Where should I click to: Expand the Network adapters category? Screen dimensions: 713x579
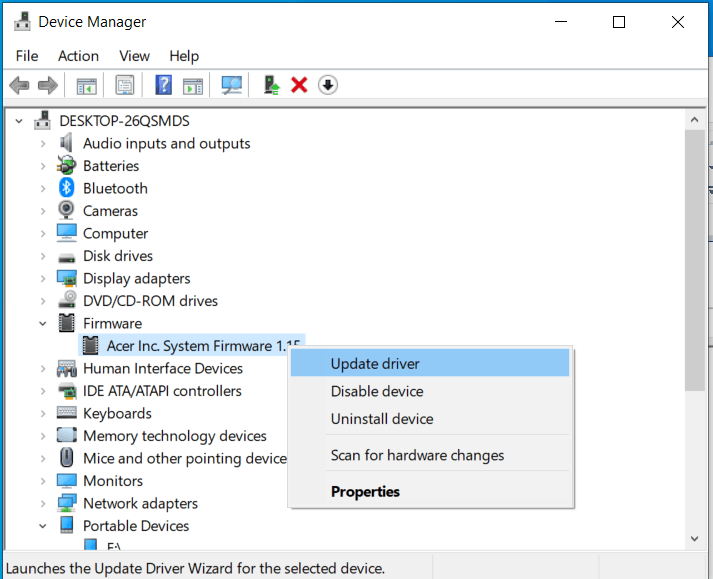pos(43,503)
